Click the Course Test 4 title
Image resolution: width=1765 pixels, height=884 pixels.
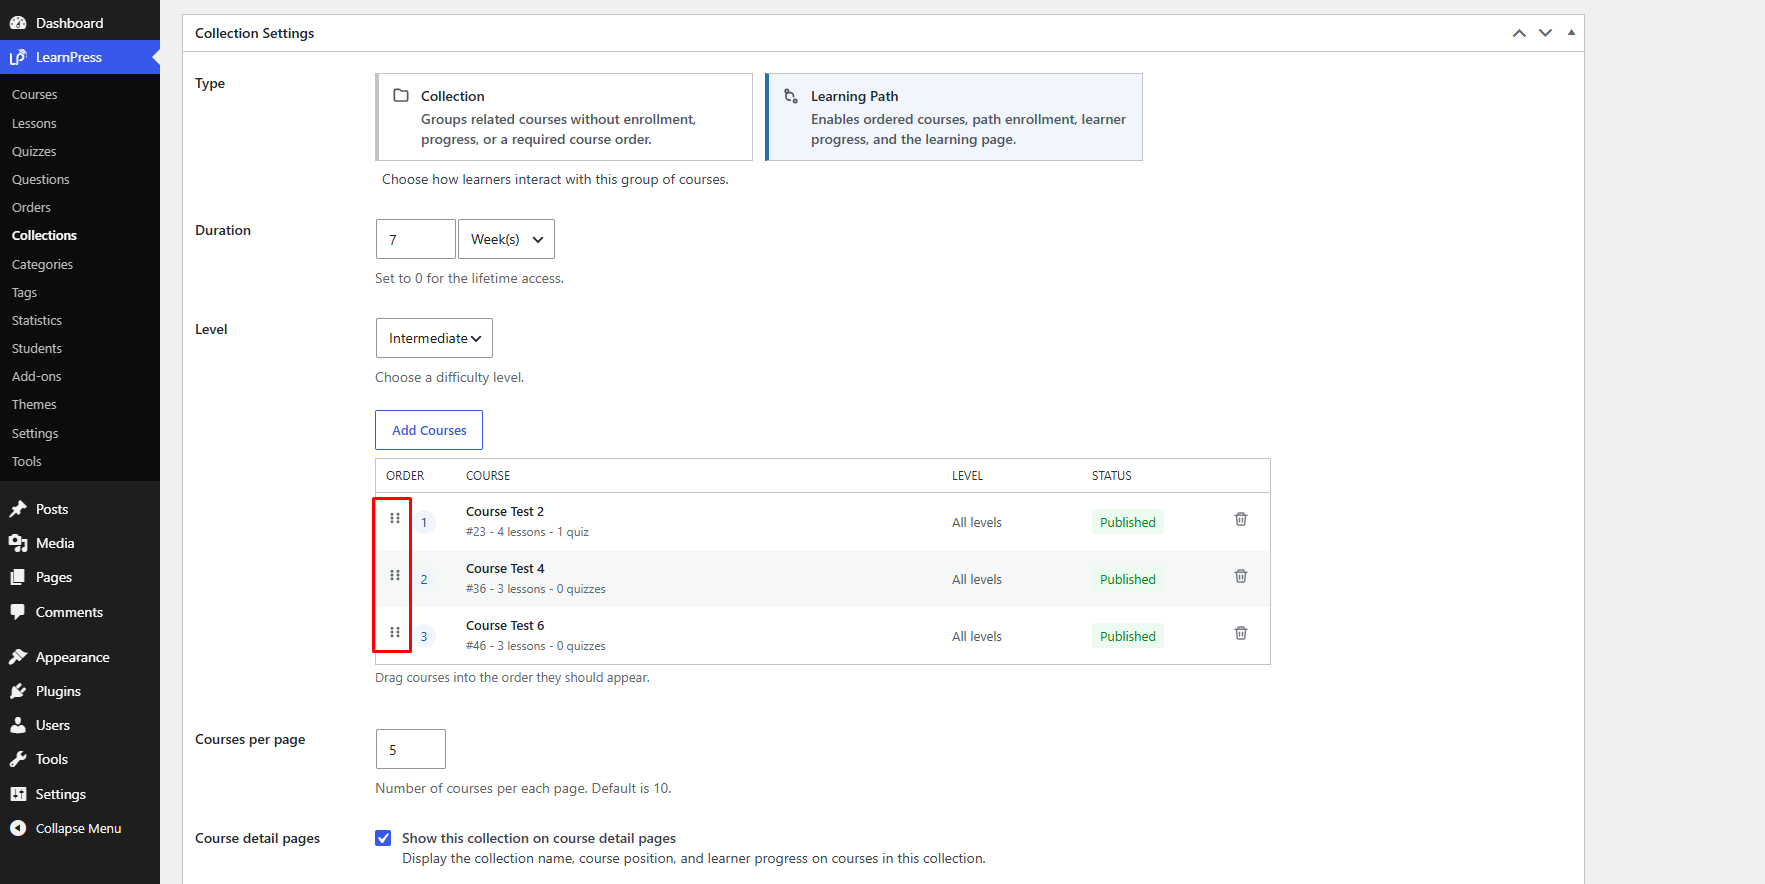(x=505, y=569)
